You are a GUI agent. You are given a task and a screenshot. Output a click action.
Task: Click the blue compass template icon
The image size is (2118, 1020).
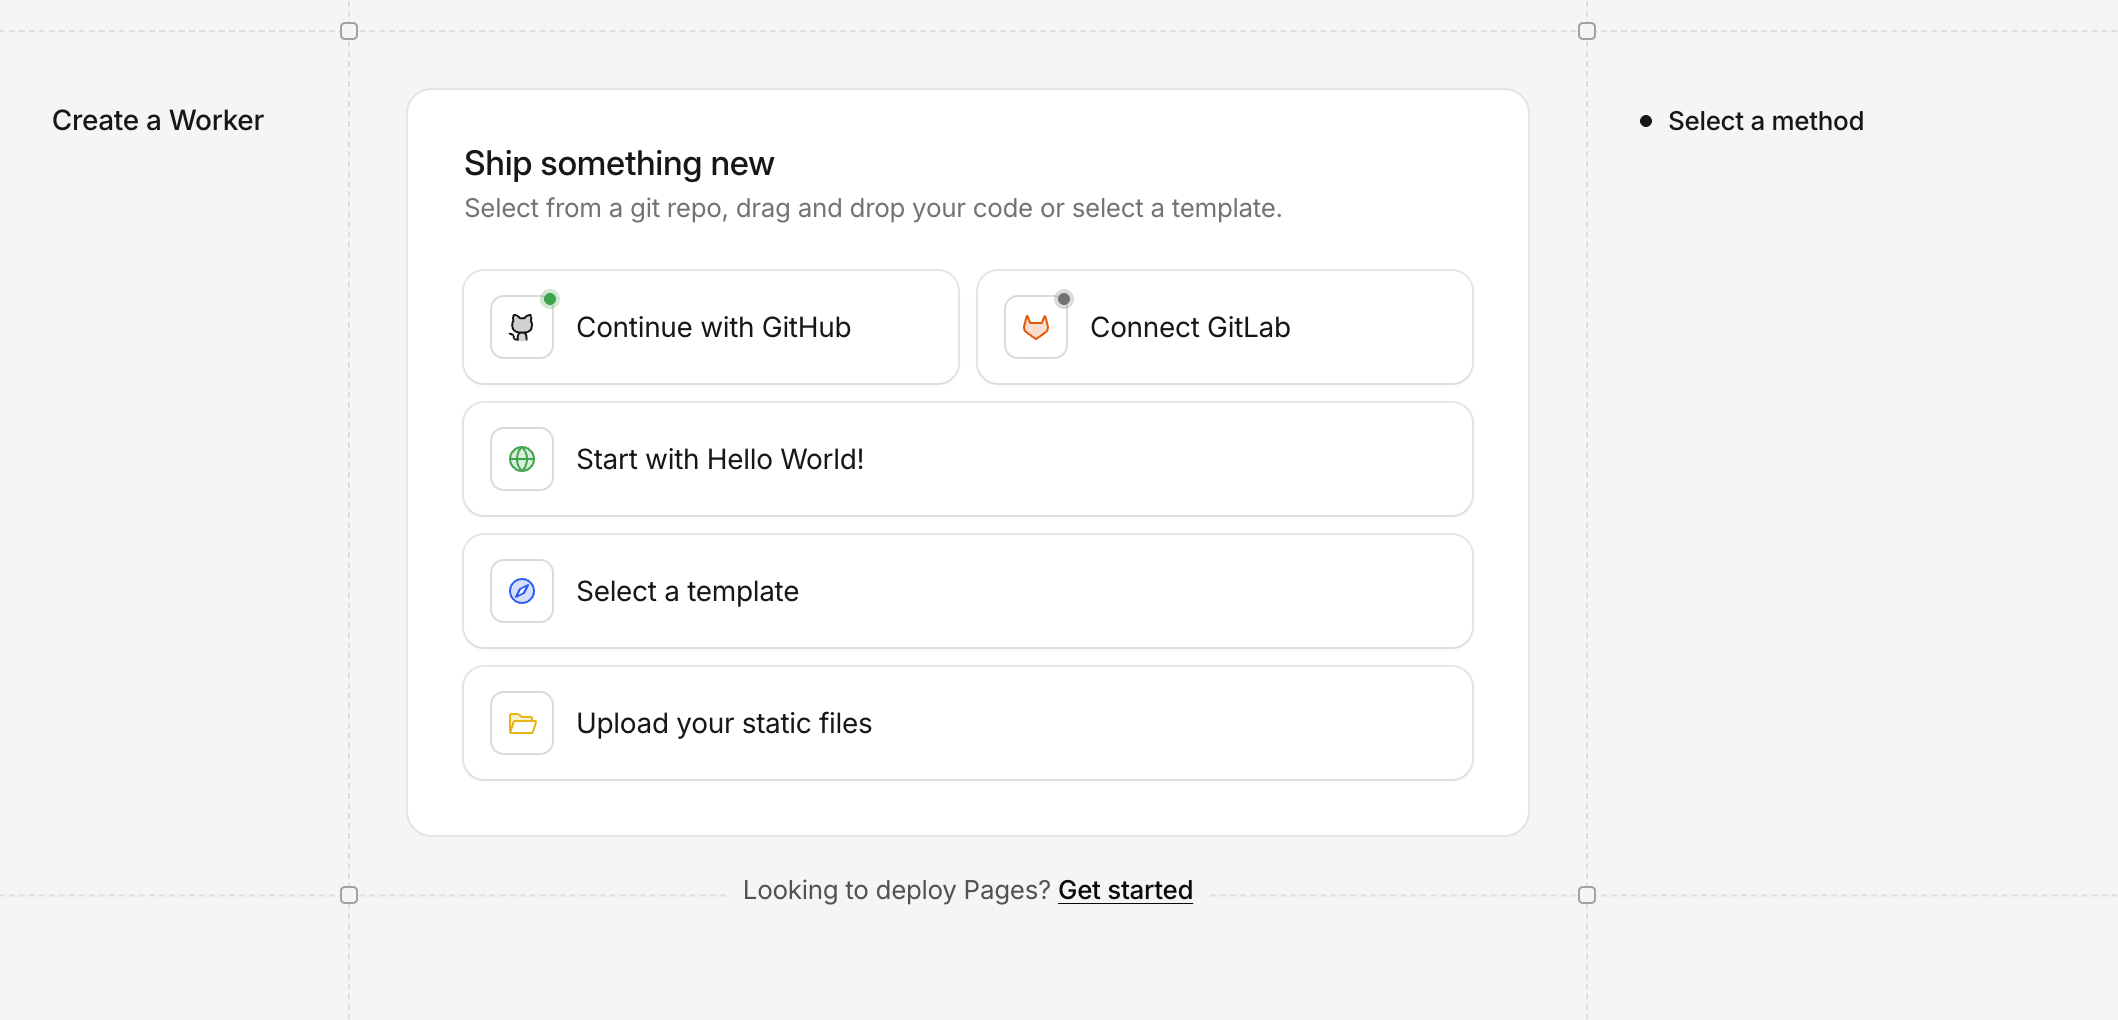(522, 591)
